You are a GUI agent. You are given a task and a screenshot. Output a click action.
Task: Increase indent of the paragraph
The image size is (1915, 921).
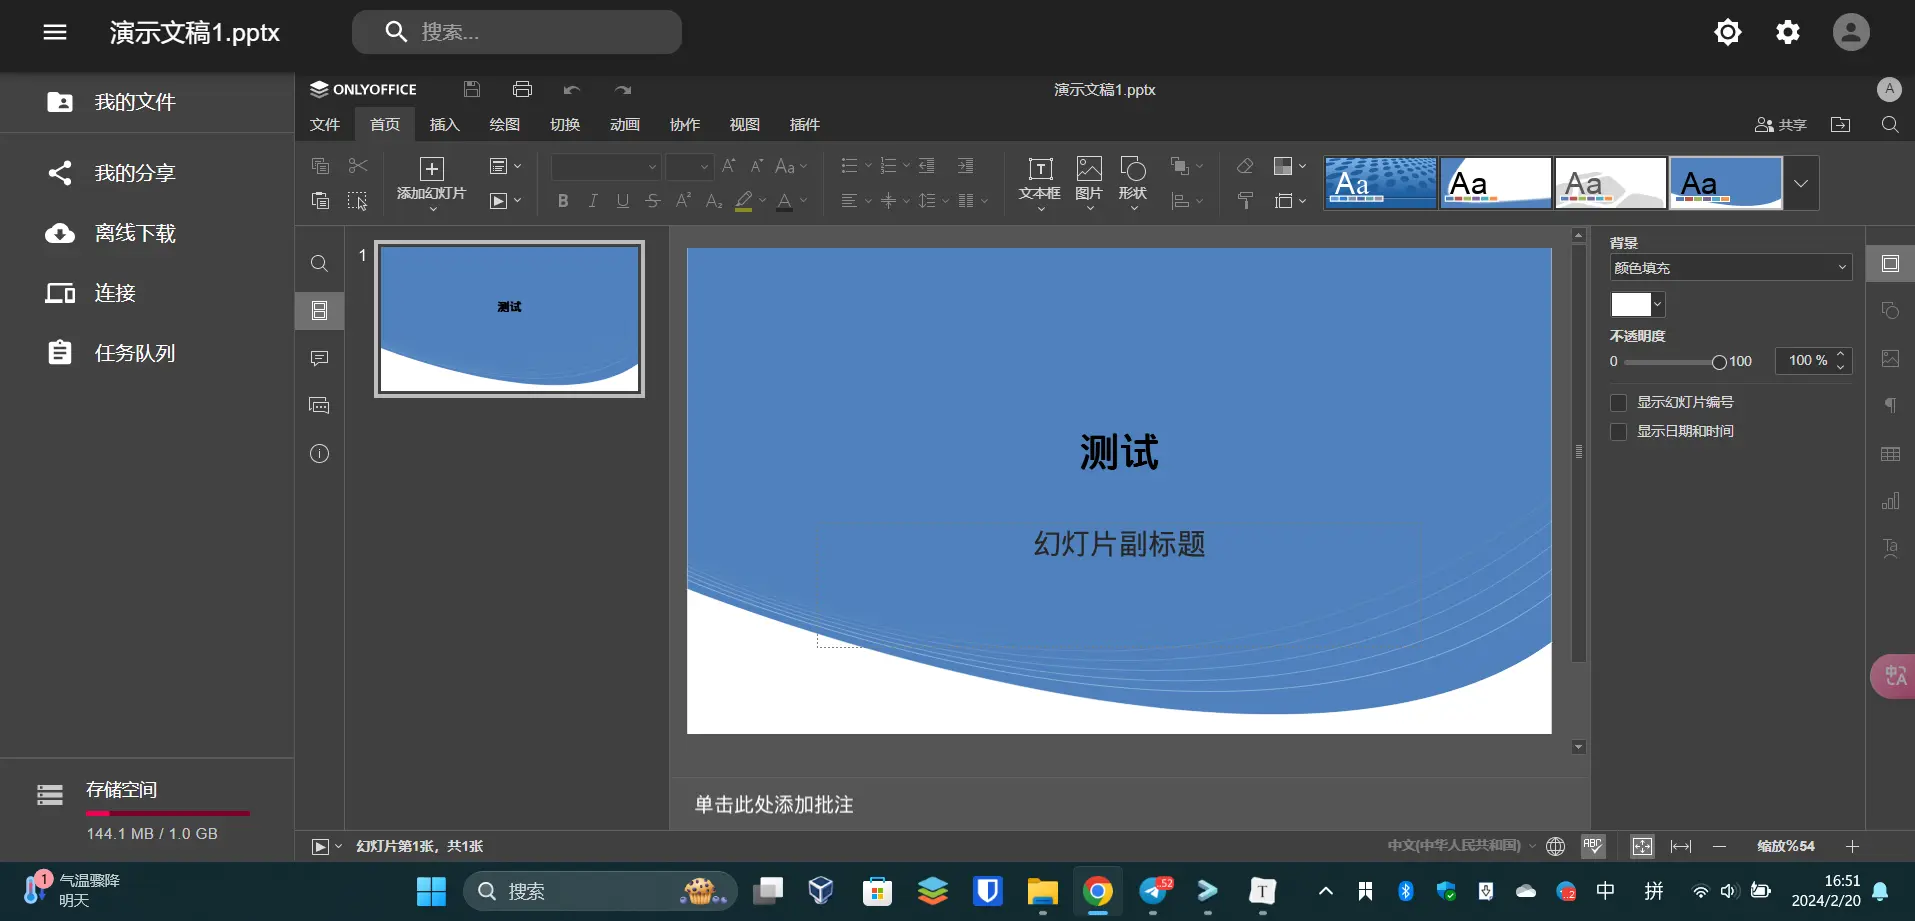965,166
